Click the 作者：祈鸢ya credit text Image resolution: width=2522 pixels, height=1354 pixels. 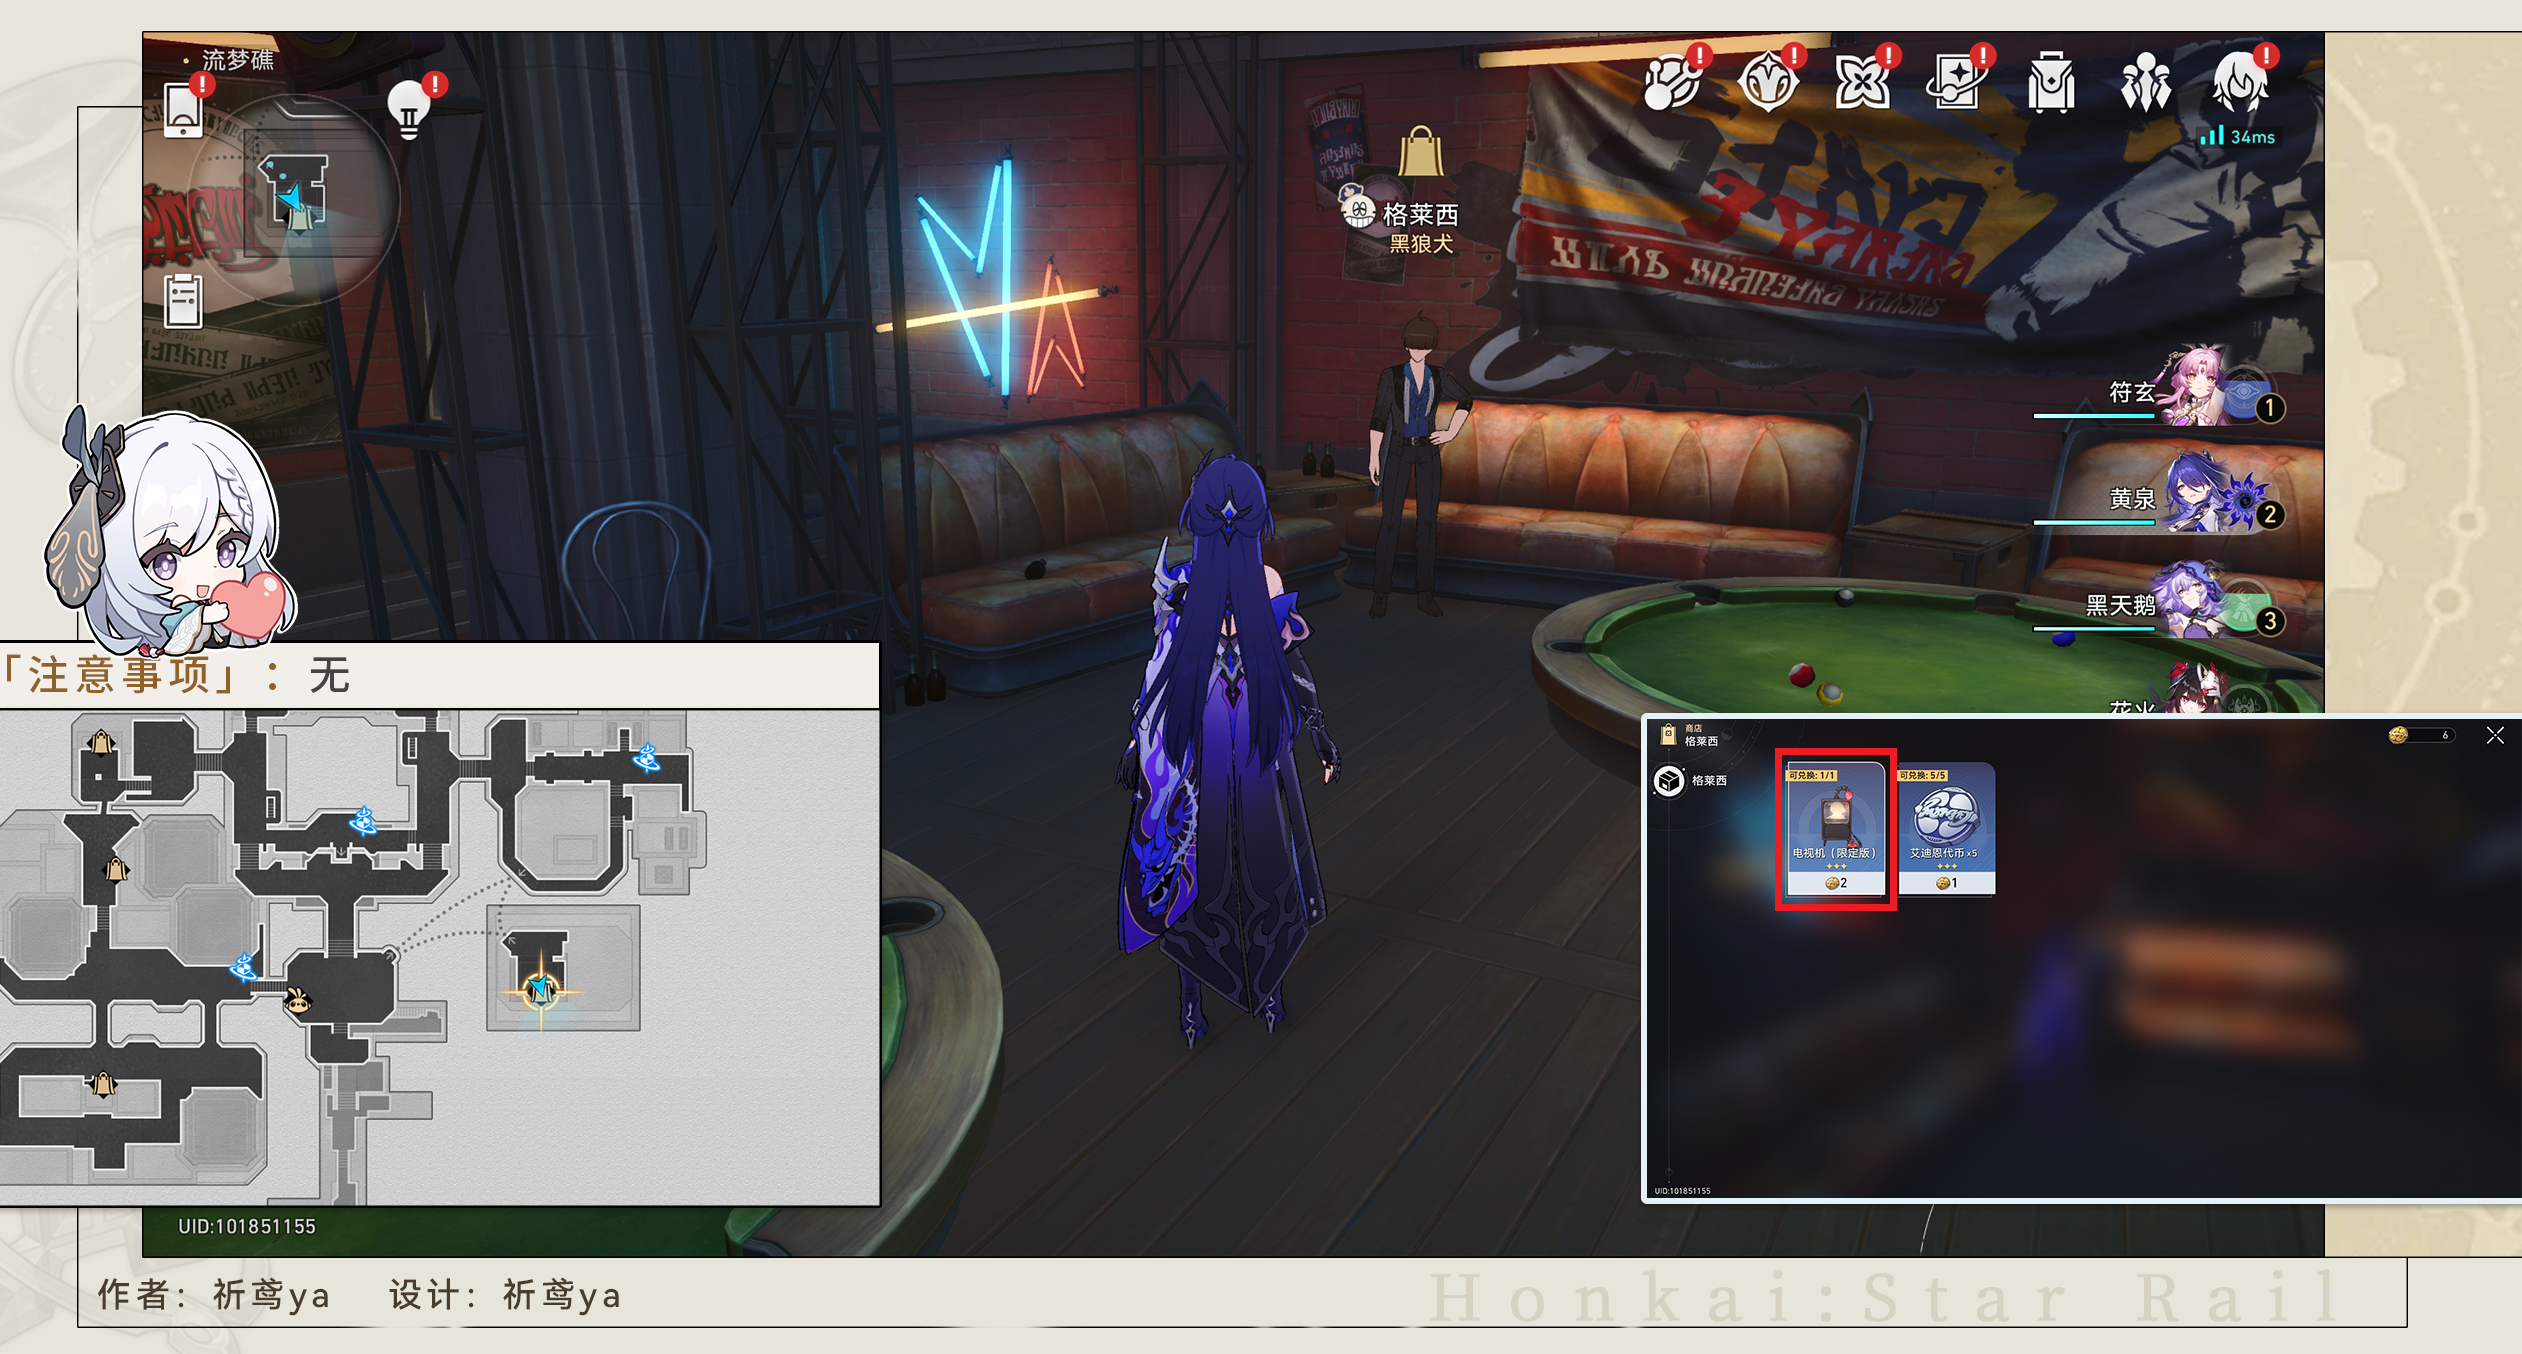(x=214, y=1295)
